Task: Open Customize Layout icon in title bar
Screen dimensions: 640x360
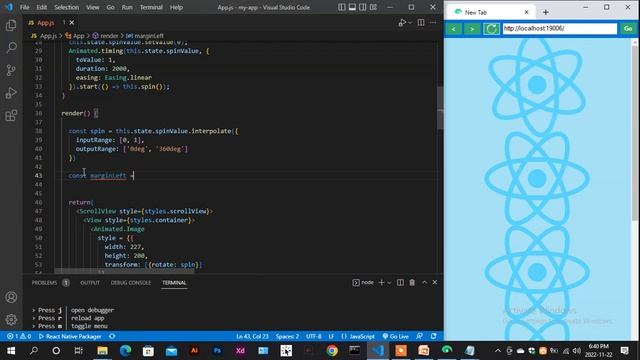Action: 373,7
